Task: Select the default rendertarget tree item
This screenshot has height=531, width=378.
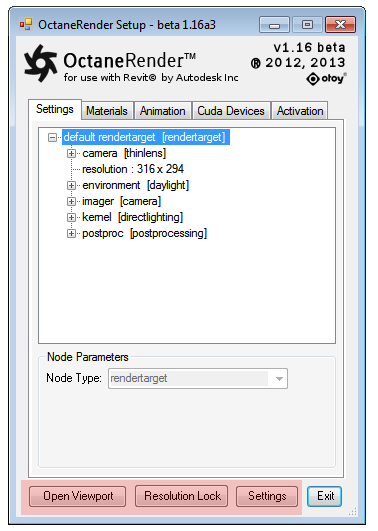Action: coord(146,137)
